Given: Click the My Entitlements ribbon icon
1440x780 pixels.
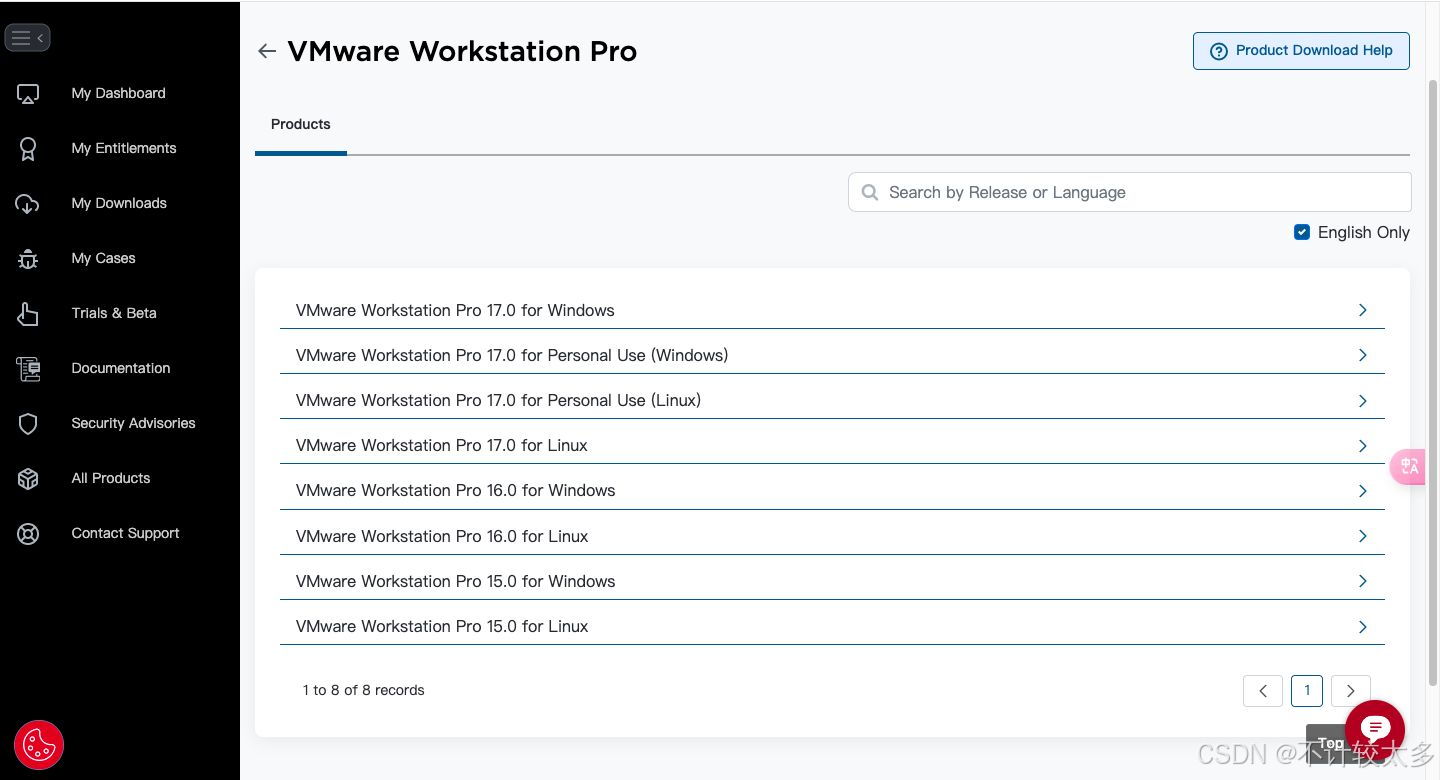Looking at the screenshot, I should pyautogui.click(x=28, y=149).
